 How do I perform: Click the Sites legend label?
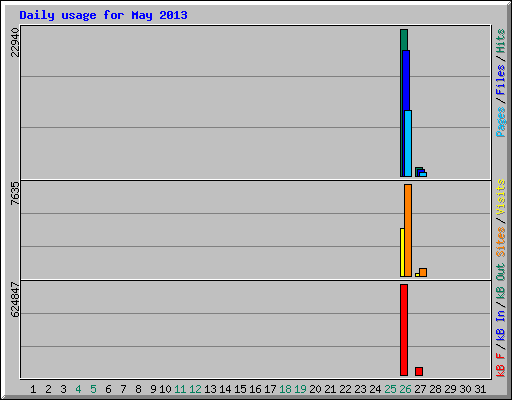click(x=501, y=242)
